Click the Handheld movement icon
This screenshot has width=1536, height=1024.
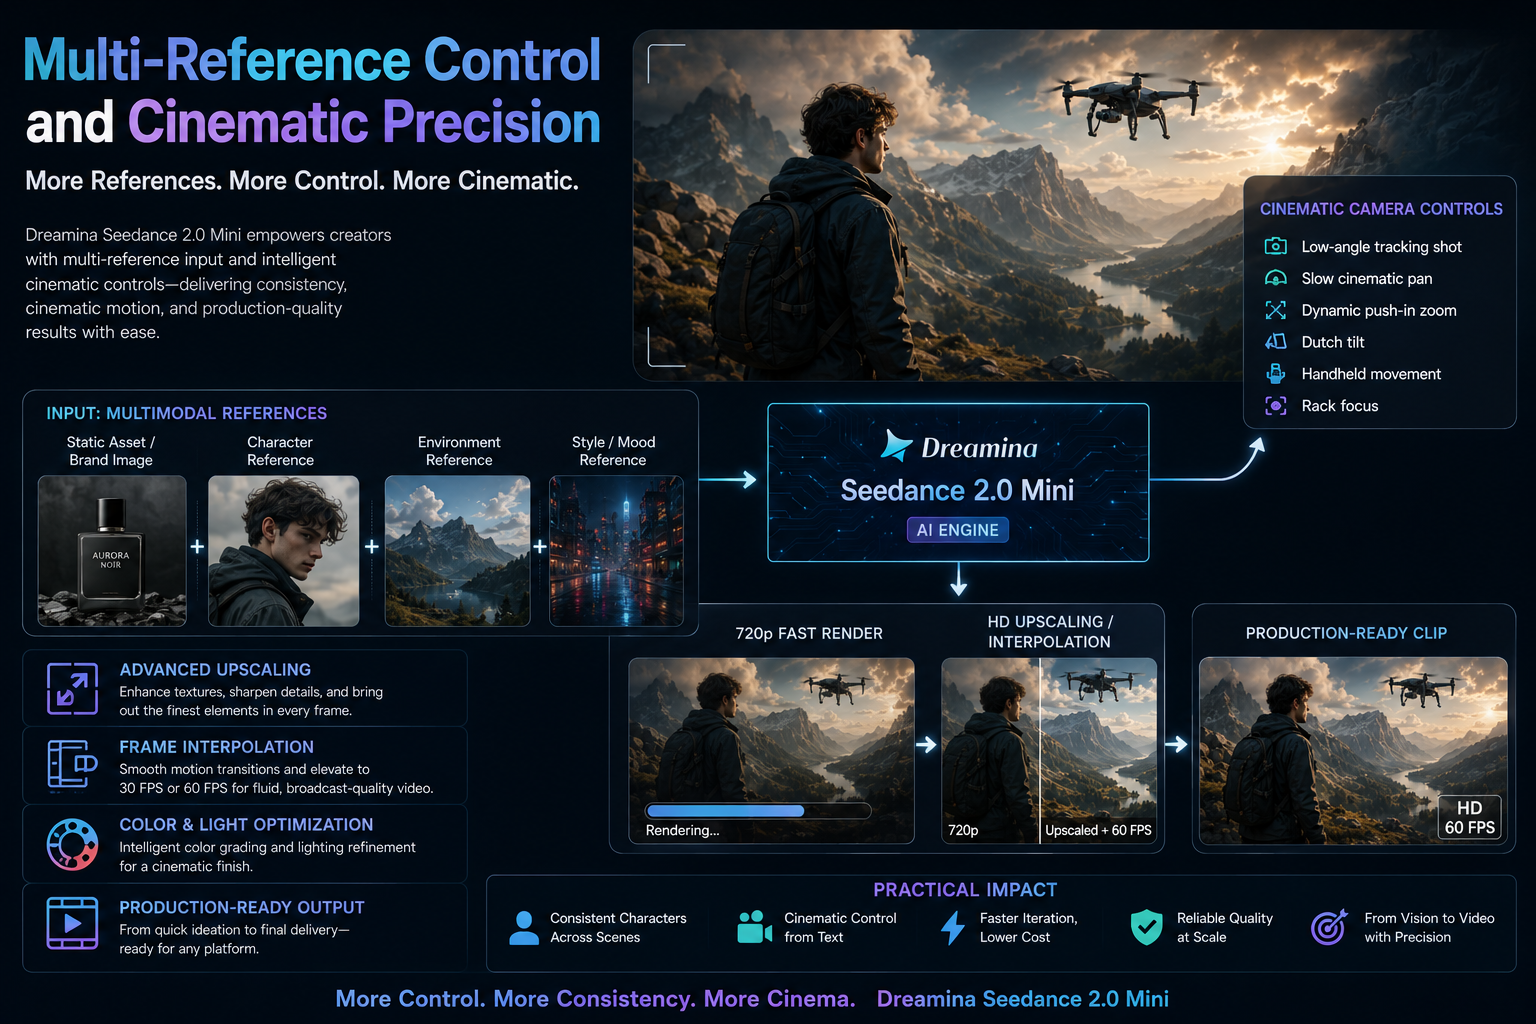[x=1276, y=374]
